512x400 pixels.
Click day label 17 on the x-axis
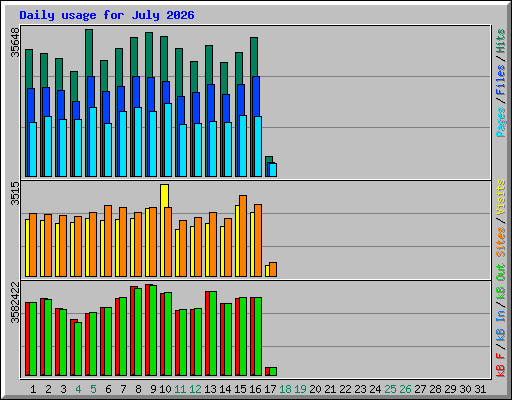[270, 389]
